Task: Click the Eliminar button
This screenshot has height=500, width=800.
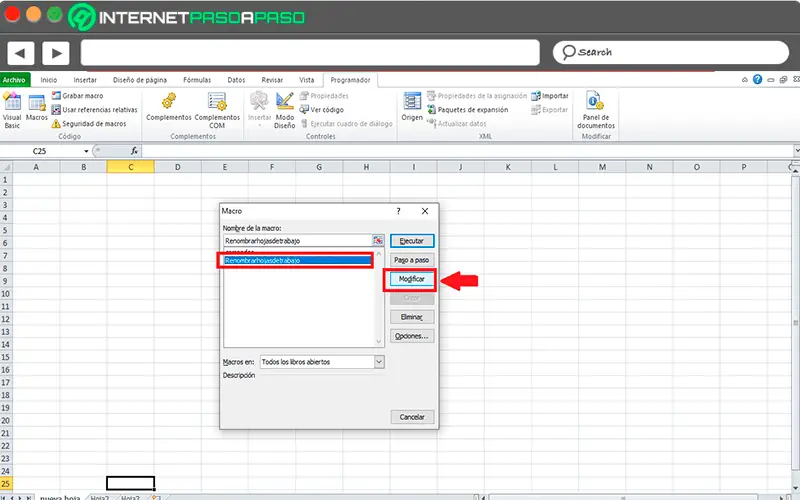Action: (412, 317)
